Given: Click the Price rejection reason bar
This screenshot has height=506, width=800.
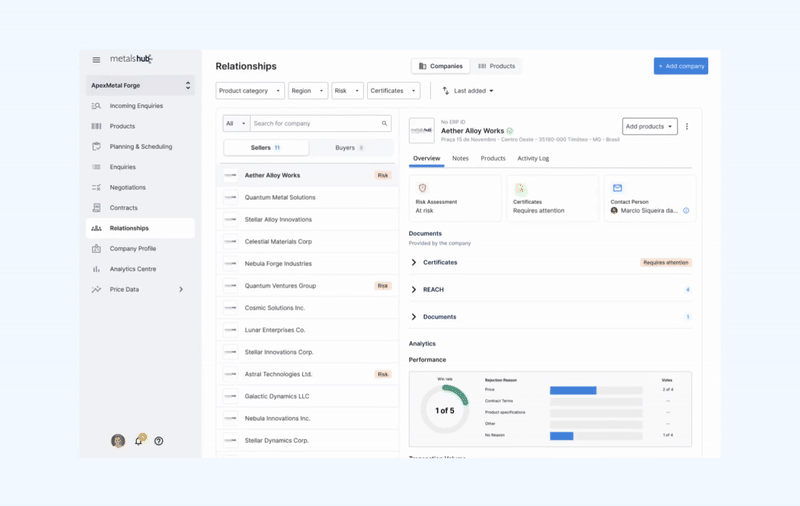Looking at the screenshot, I should tap(596, 390).
